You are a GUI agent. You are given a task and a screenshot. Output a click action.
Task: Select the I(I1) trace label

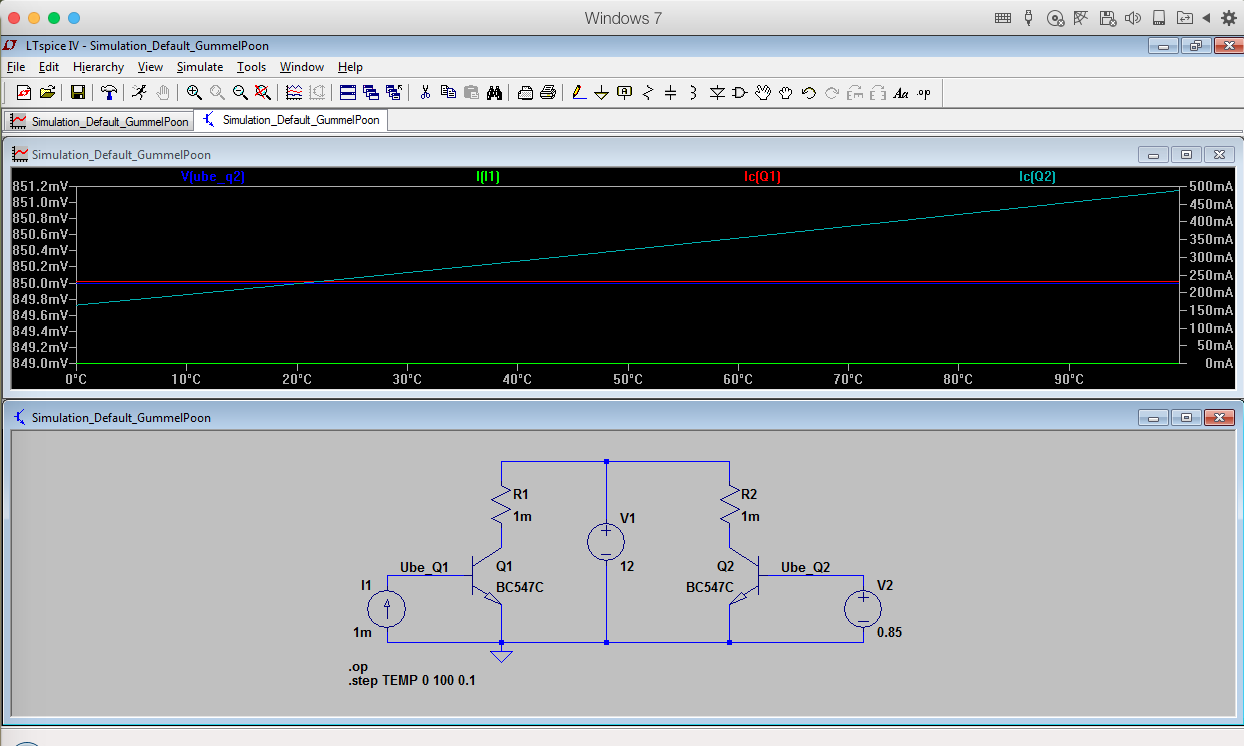(488, 177)
